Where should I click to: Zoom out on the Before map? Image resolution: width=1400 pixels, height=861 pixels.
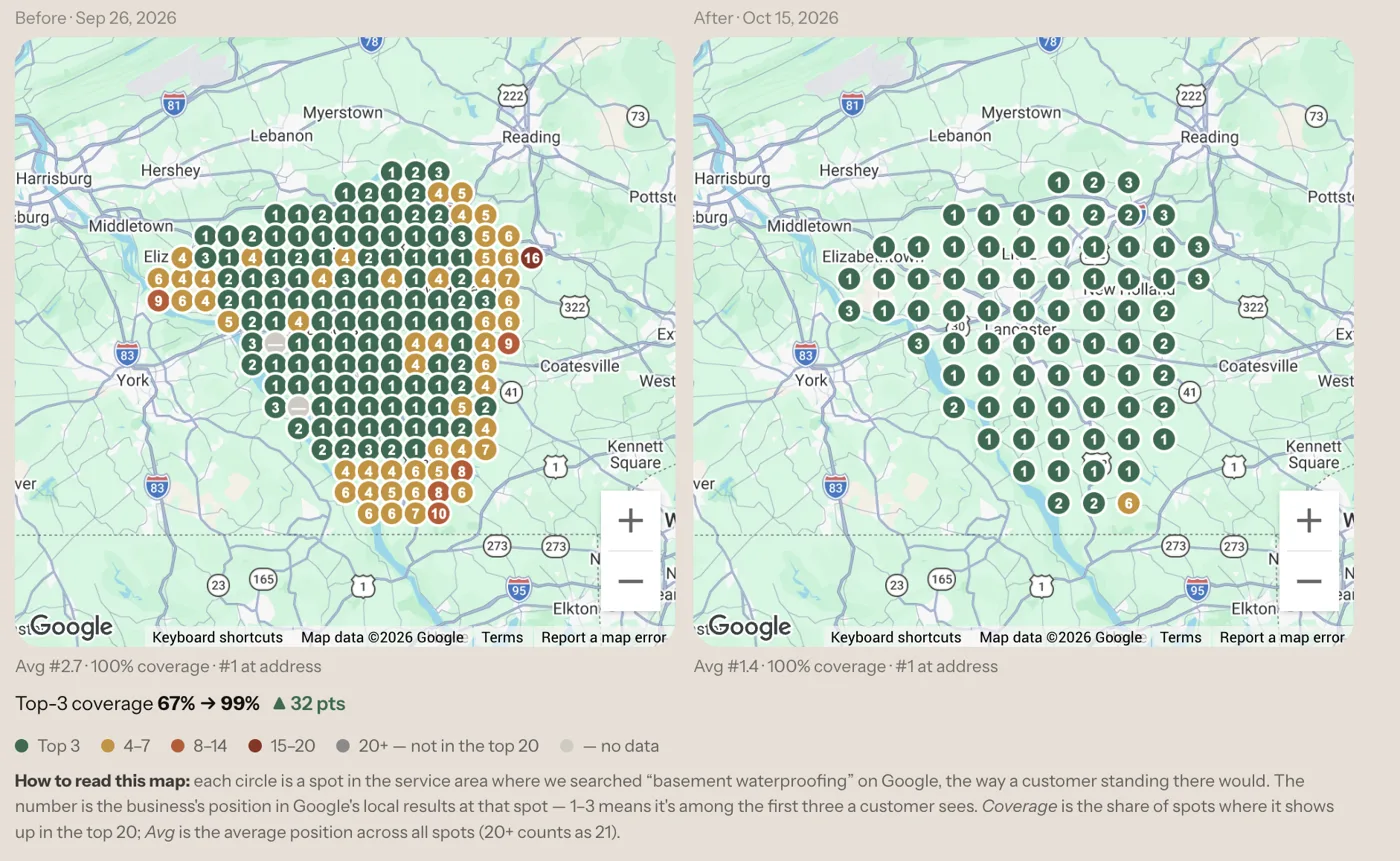630,581
